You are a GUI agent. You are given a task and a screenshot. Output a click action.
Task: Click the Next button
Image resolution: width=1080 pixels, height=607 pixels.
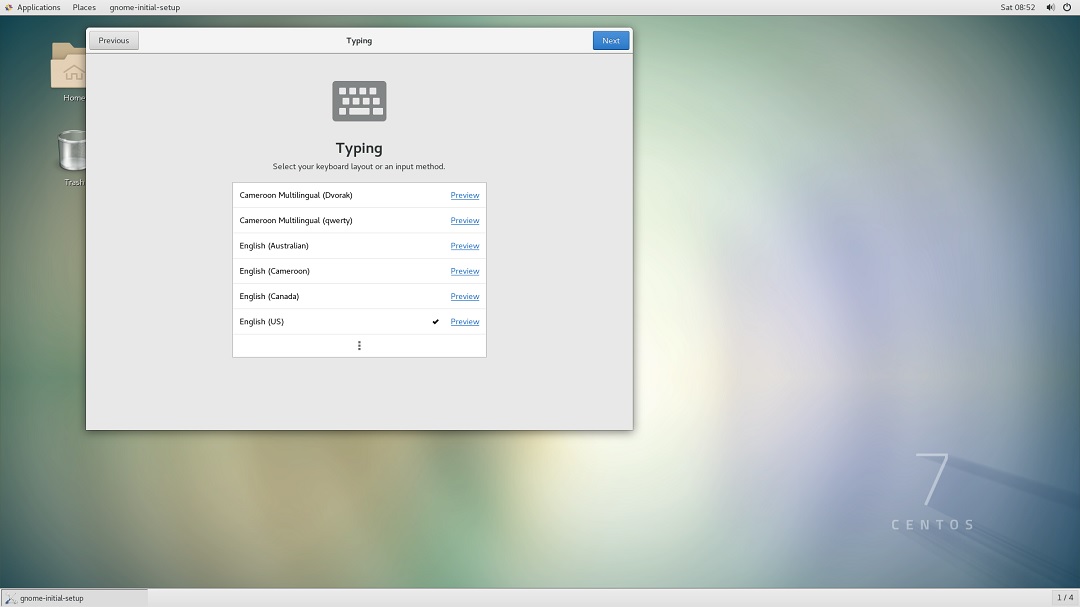point(611,40)
